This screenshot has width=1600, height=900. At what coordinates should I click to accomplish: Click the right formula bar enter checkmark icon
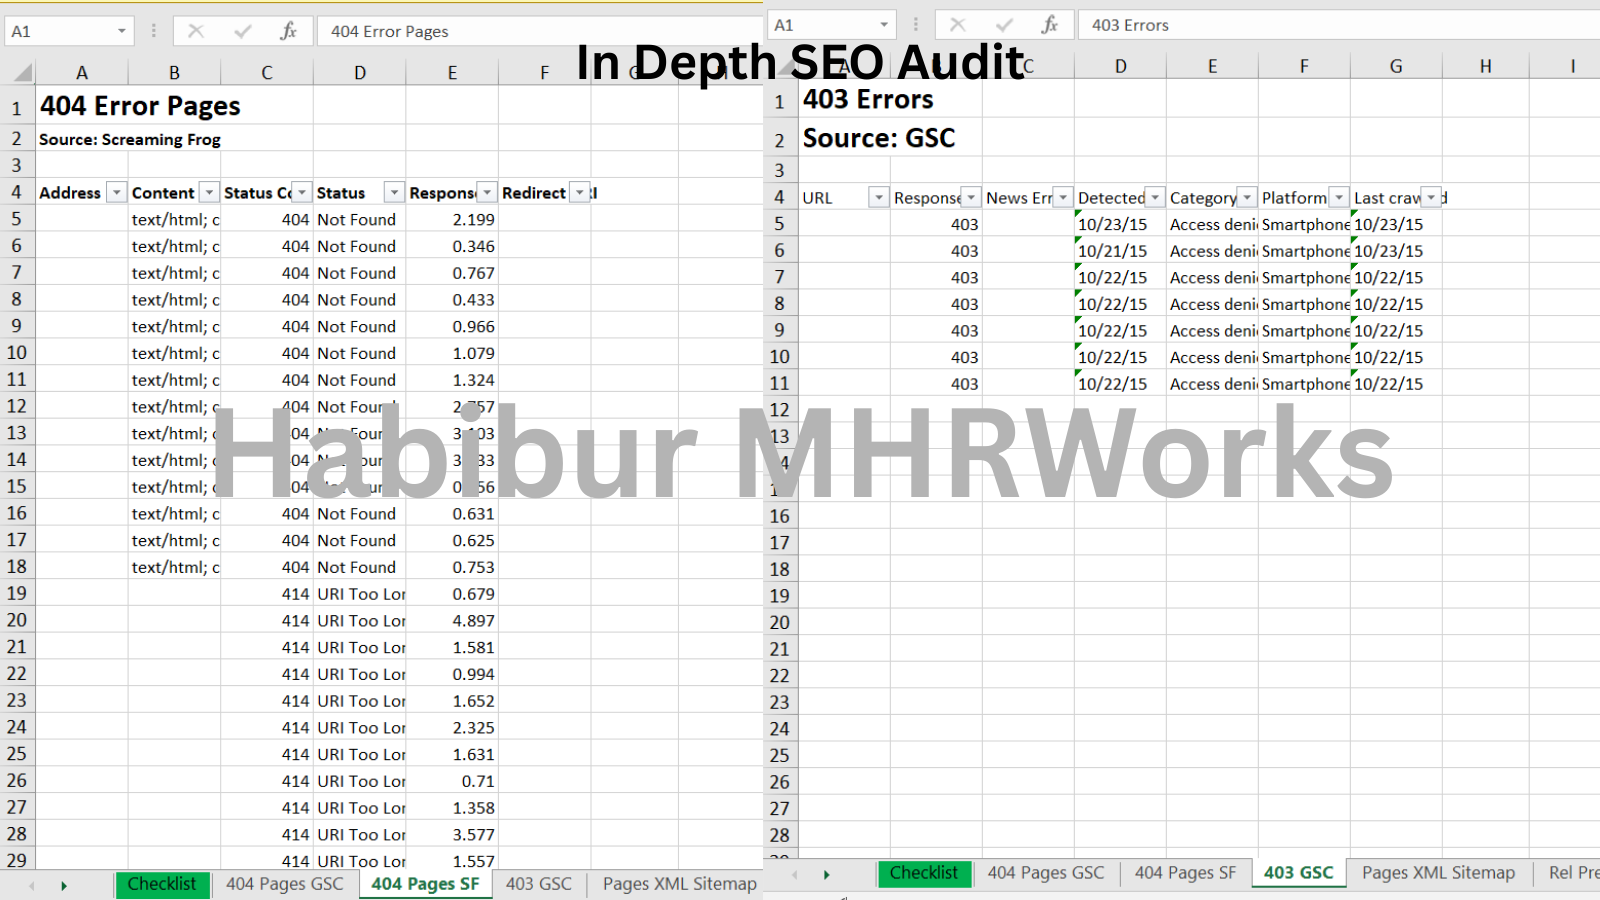click(x=1004, y=25)
